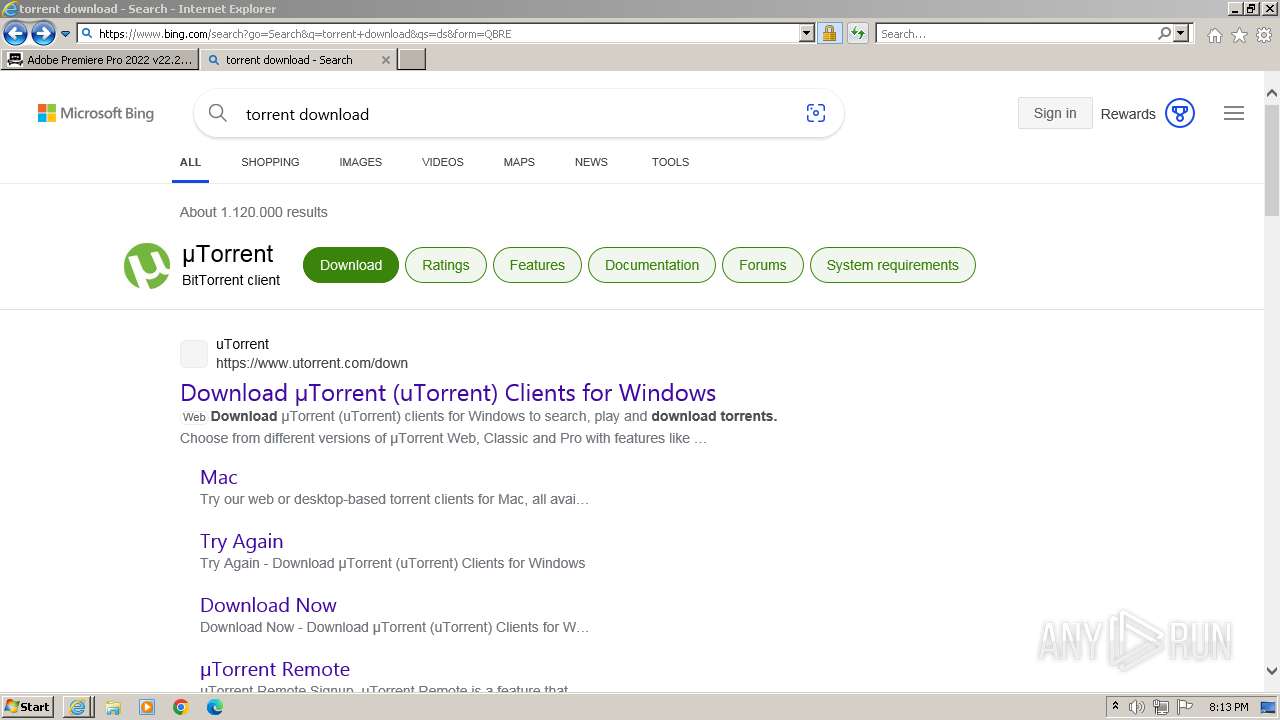Open the Rewards link
The image size is (1280, 720).
tap(1128, 114)
